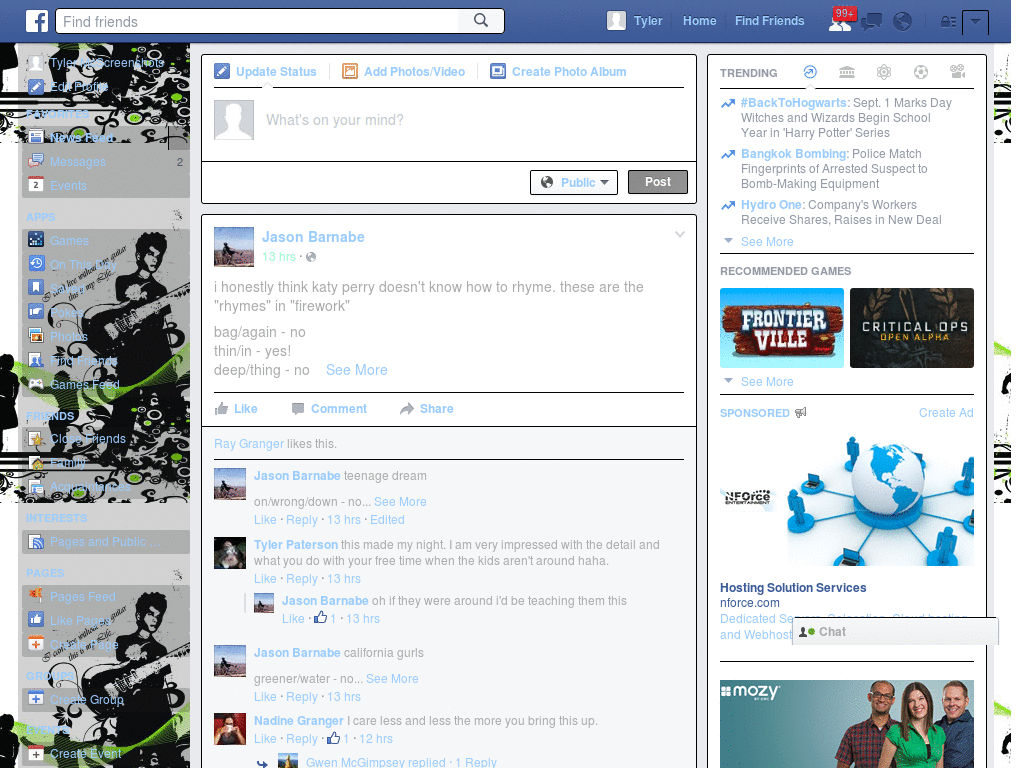Select the politics building icon in Trending
The image size is (1024, 768).
pyautogui.click(x=847, y=72)
